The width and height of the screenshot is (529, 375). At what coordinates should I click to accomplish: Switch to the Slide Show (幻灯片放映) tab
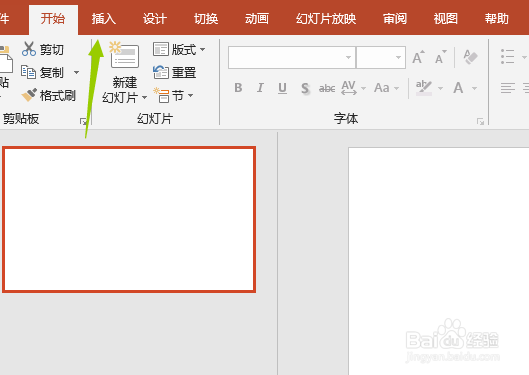coord(326,19)
